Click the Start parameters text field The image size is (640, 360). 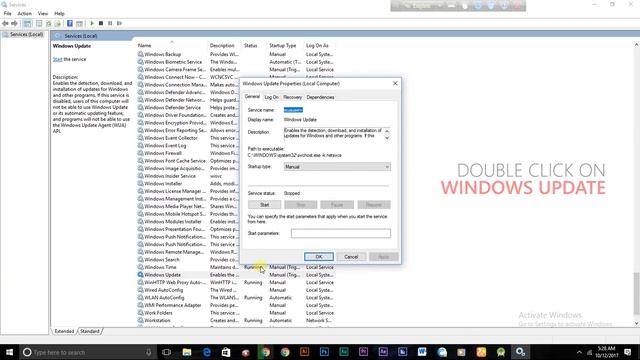tap(341, 233)
